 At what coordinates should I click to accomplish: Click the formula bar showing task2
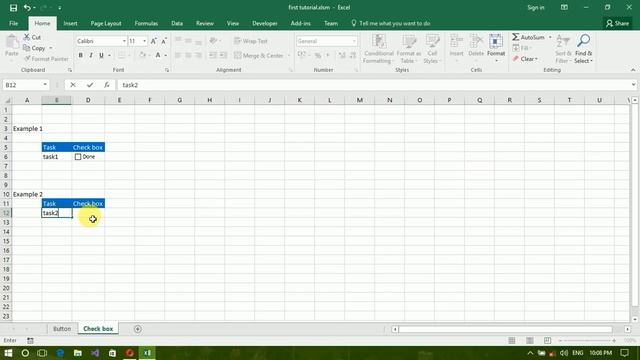[x=373, y=85]
